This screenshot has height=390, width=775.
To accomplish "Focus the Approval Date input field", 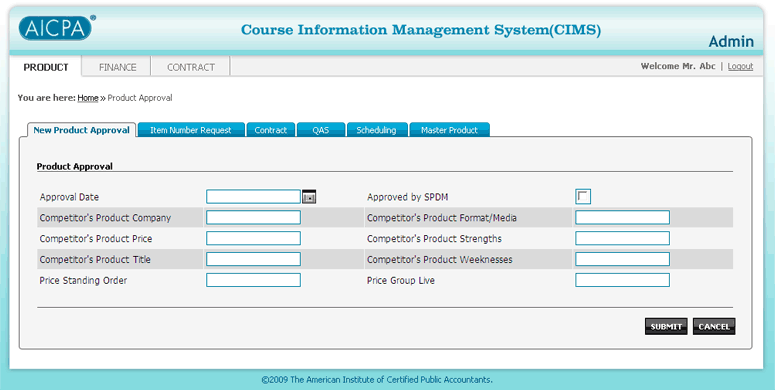I will coord(253,197).
